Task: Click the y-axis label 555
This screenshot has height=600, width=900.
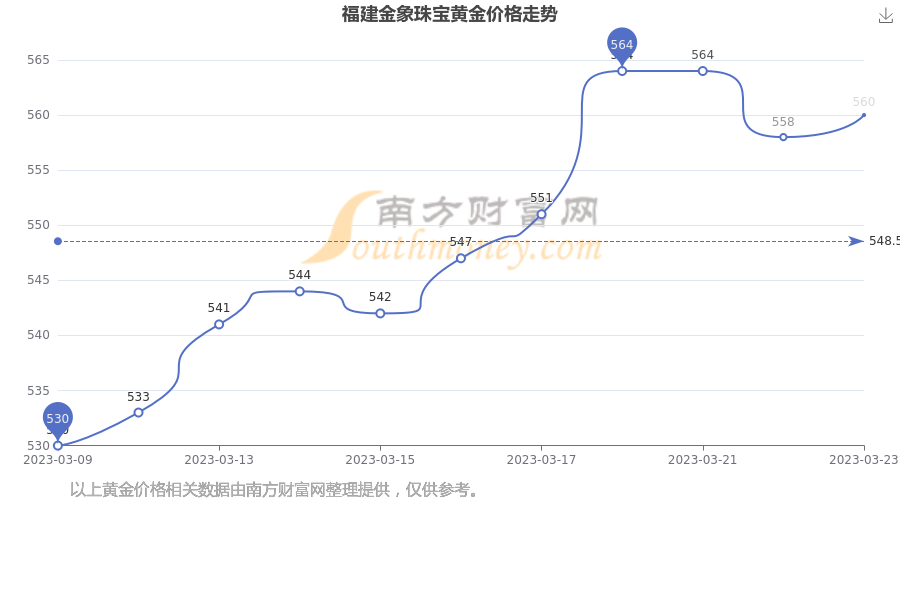Action: click(x=38, y=170)
